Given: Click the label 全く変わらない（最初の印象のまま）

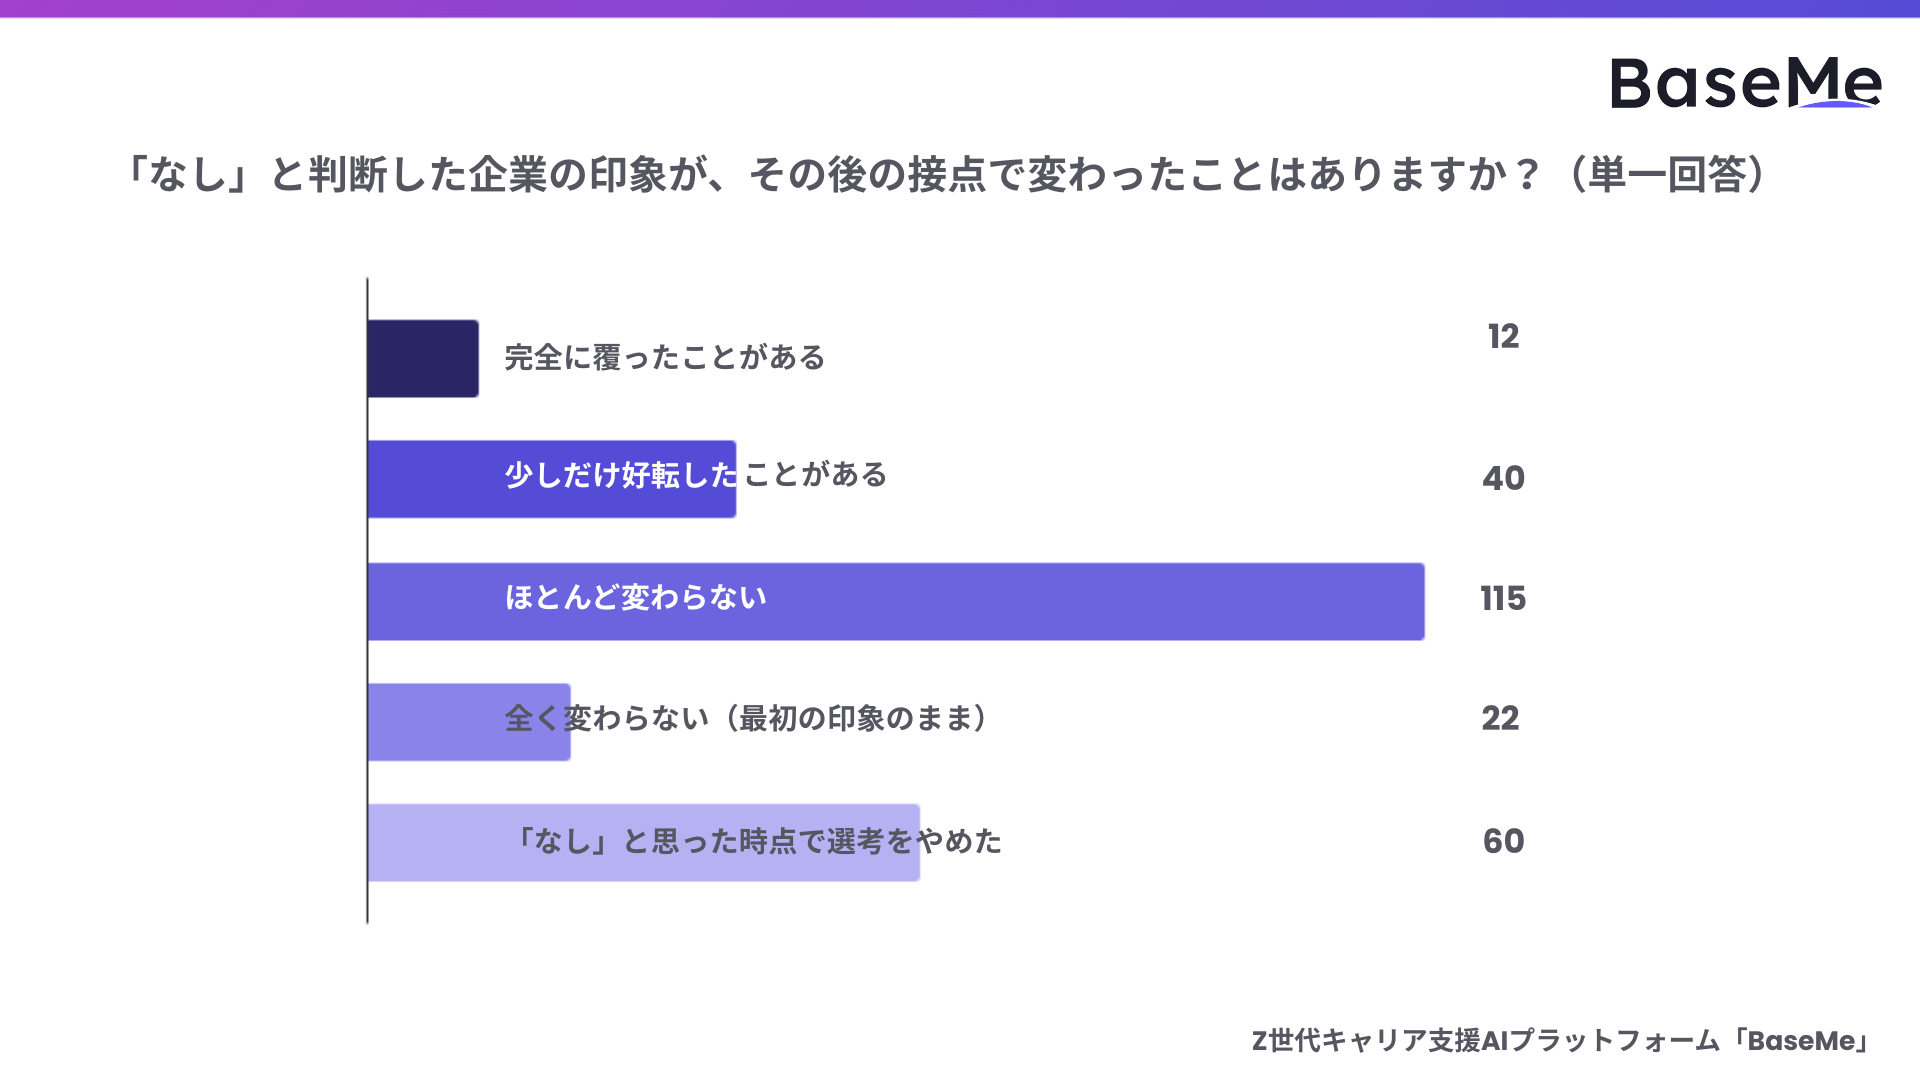Looking at the screenshot, I should tap(748, 718).
